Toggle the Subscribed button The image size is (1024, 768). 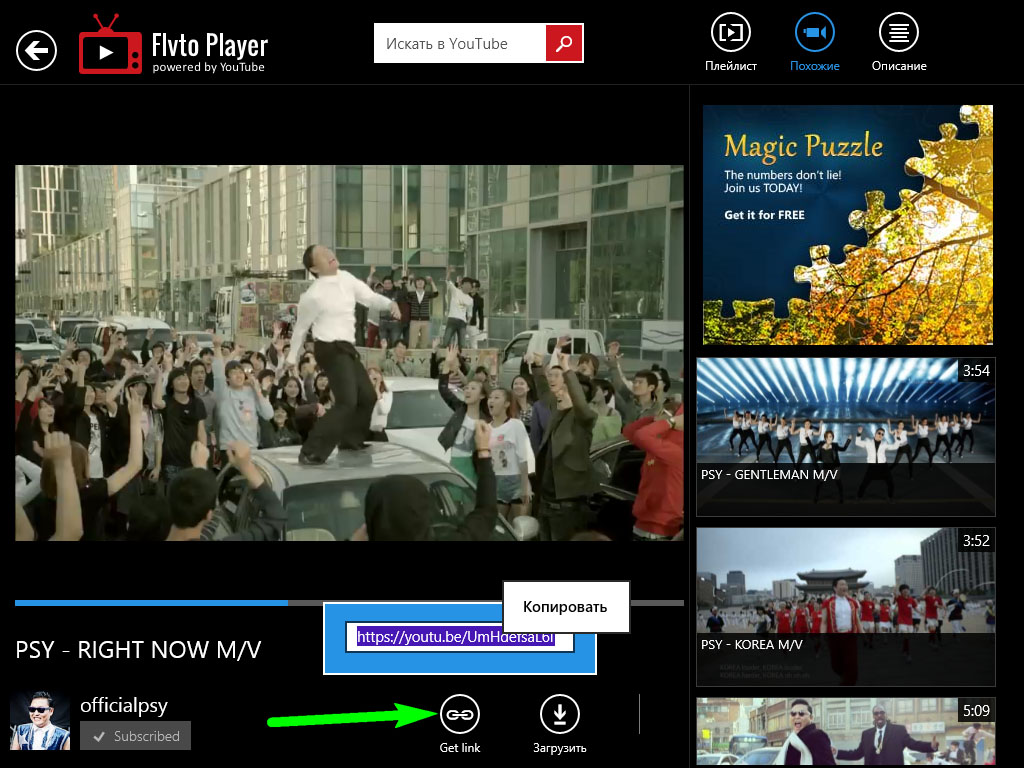(x=135, y=736)
